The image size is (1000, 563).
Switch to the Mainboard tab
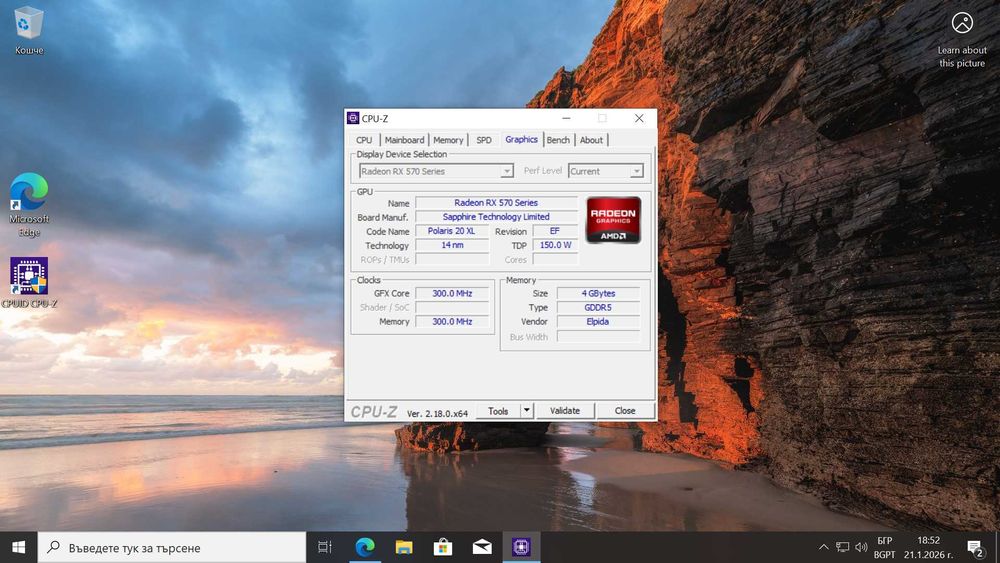pyautogui.click(x=404, y=140)
